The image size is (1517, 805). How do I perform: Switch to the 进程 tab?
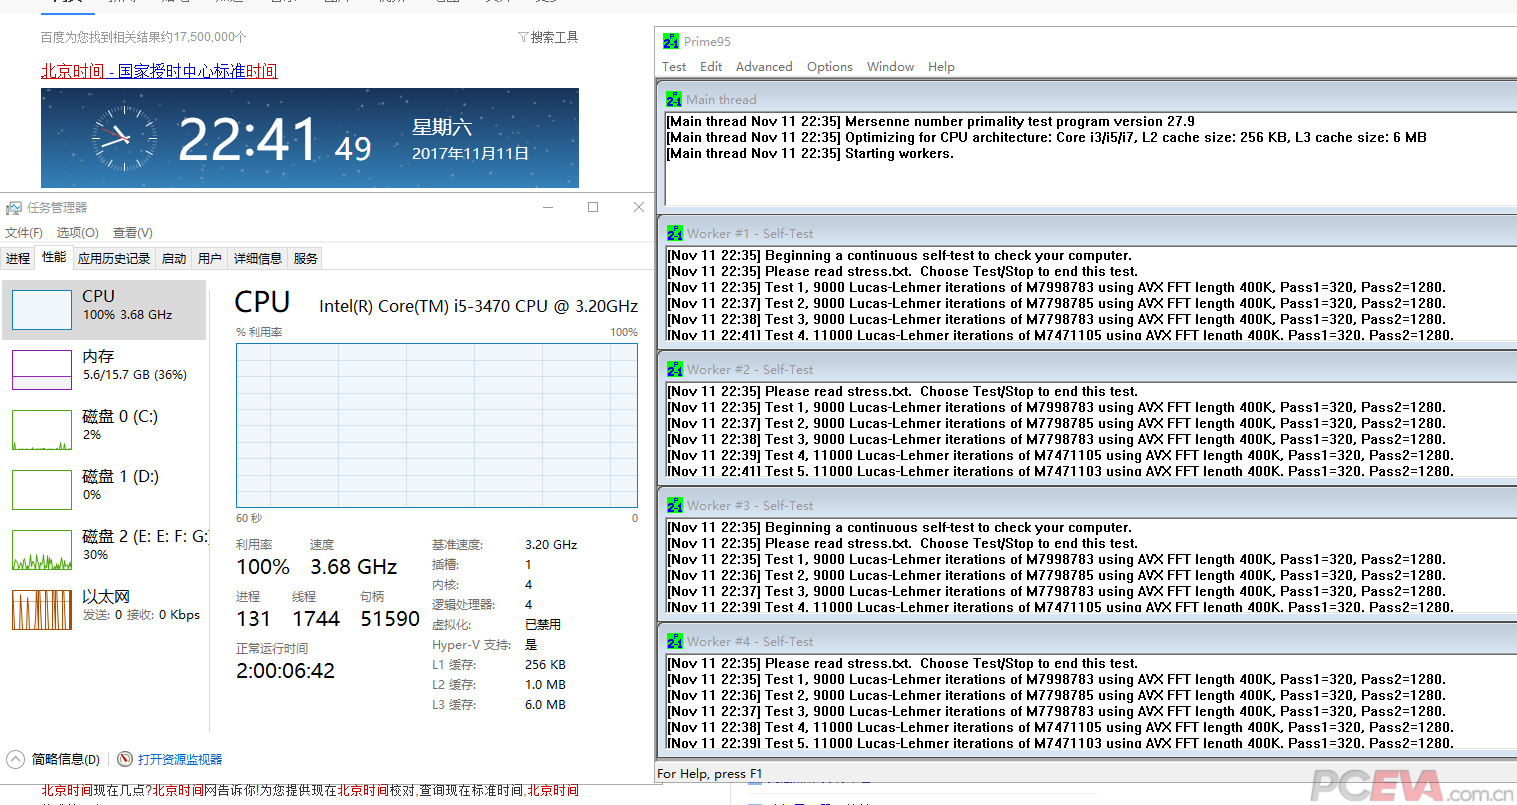pos(18,258)
